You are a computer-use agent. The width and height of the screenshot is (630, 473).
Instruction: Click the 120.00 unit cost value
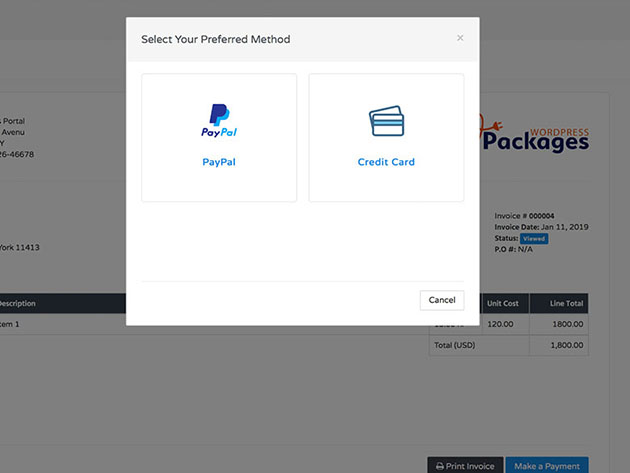[500, 324]
